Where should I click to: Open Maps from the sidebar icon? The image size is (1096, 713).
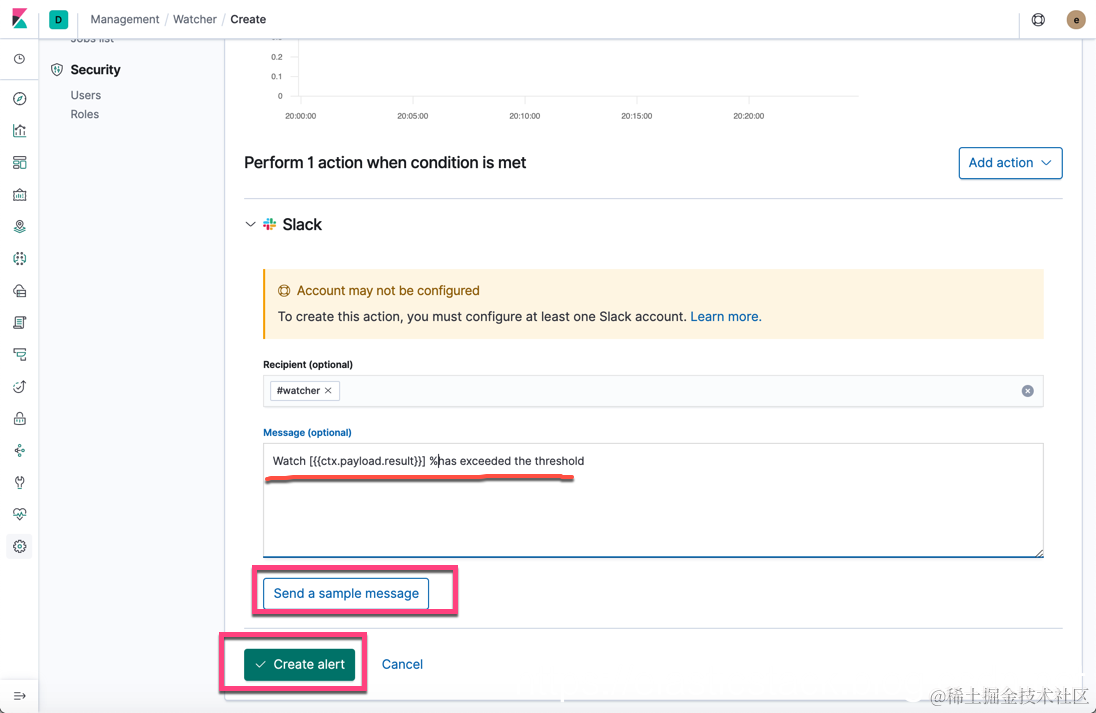click(x=19, y=227)
